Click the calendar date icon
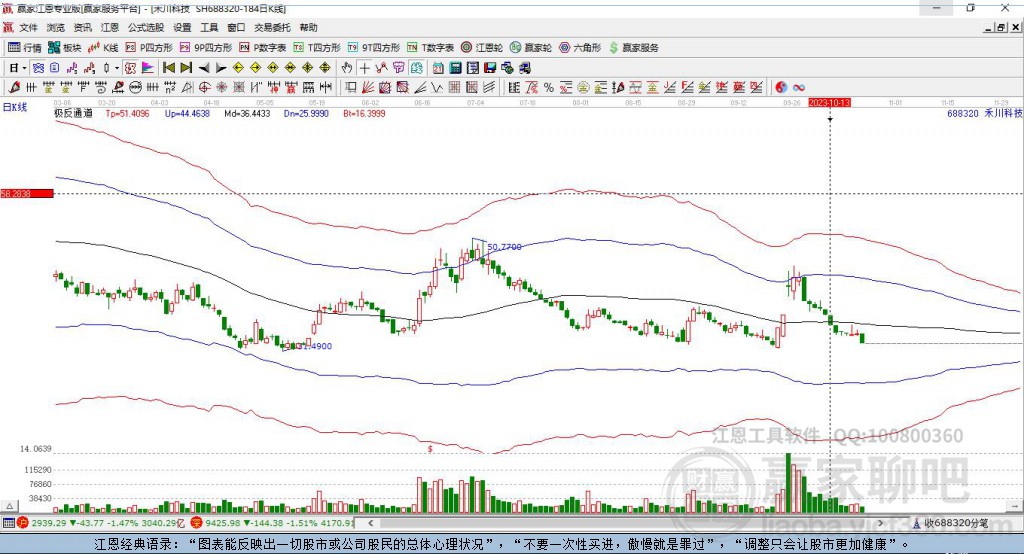1024x554 pixels. coord(438,68)
